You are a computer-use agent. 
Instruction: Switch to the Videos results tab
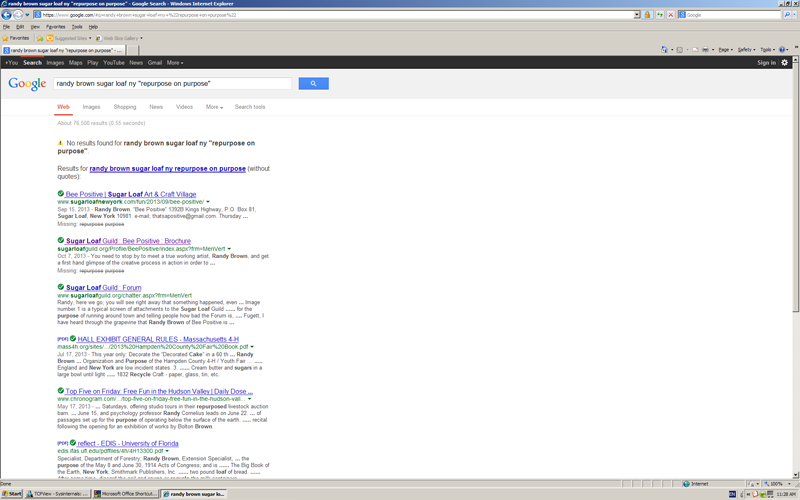click(x=184, y=107)
